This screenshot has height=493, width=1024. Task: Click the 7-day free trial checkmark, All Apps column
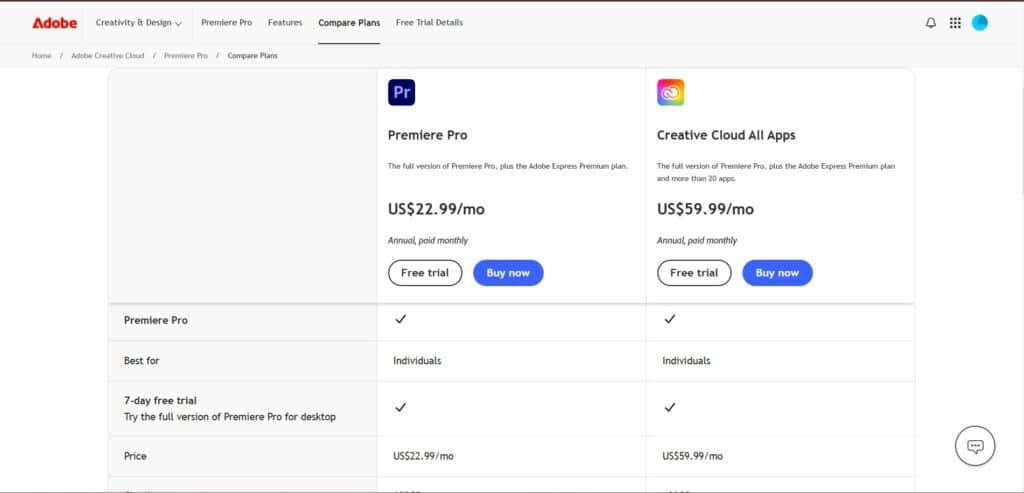[x=669, y=407]
